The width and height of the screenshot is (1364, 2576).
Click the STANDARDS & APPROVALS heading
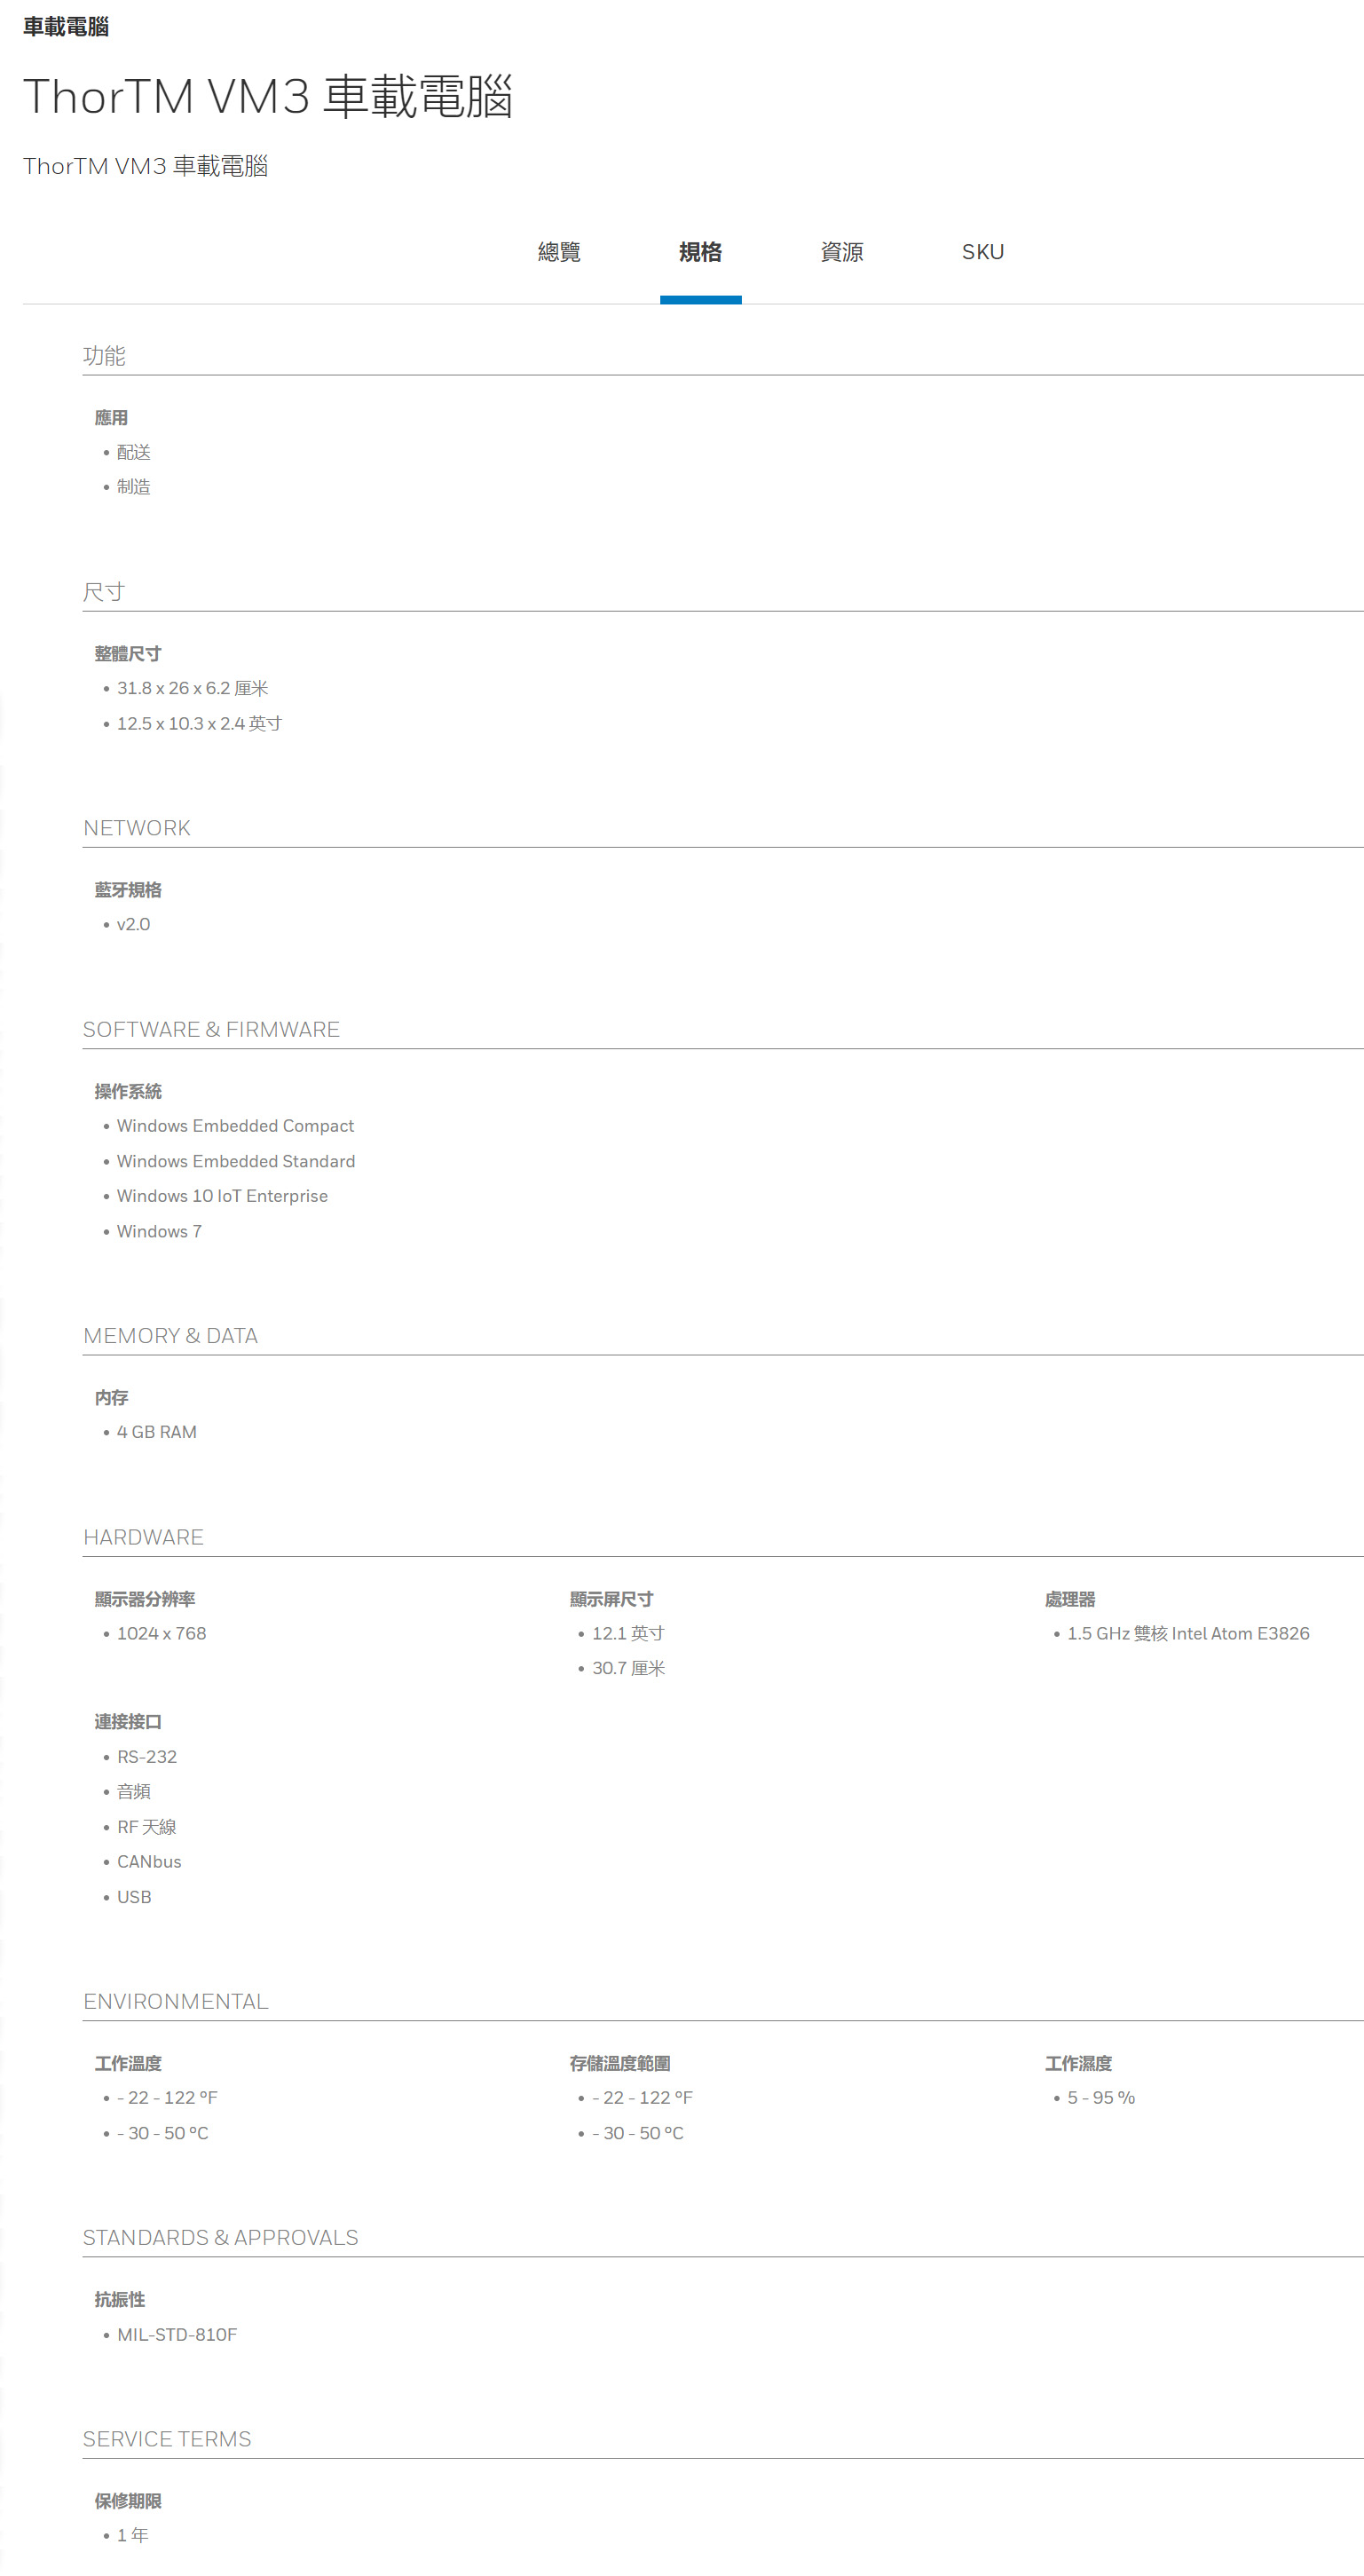coord(220,2238)
